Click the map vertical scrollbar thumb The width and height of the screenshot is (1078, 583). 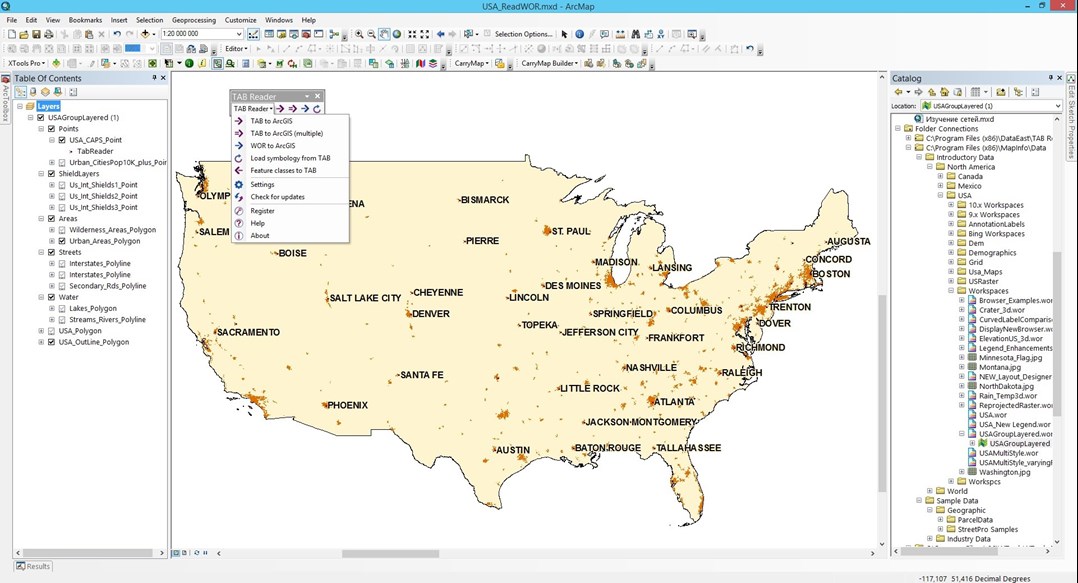[882, 392]
